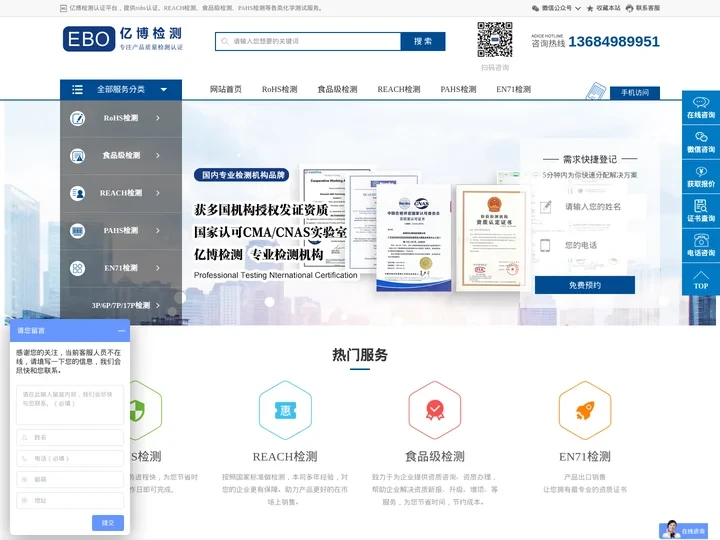Click the customer service avatar at bottom right
The image size is (720, 540).
672,529
